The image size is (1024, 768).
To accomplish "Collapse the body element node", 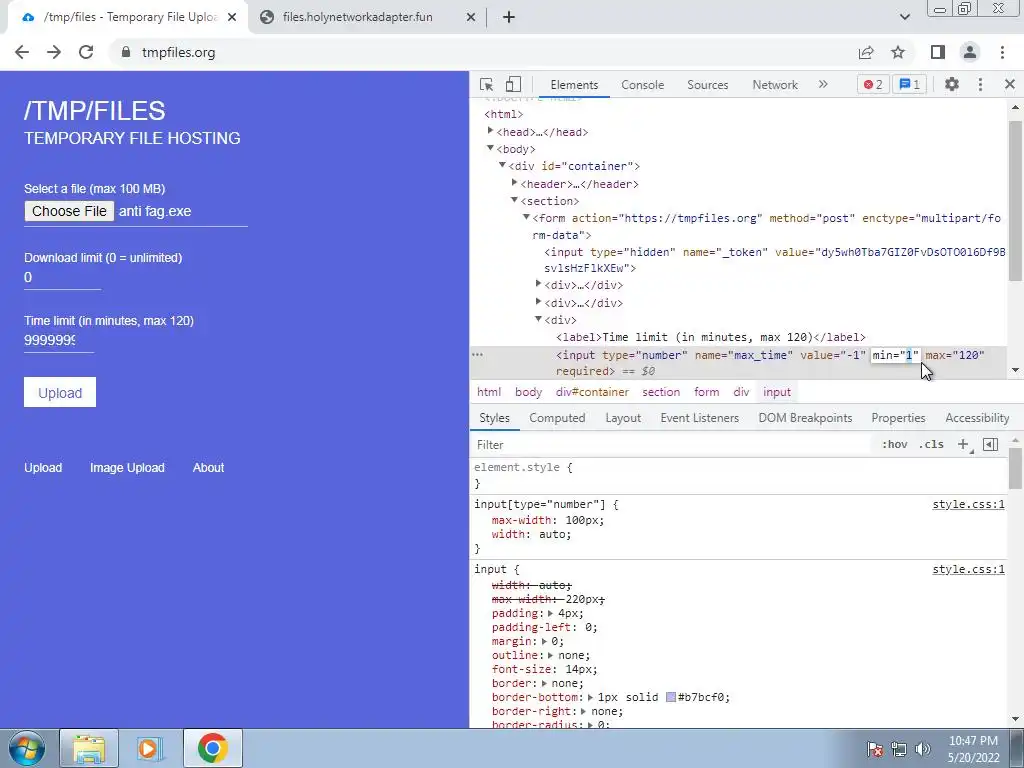I will coord(490,148).
